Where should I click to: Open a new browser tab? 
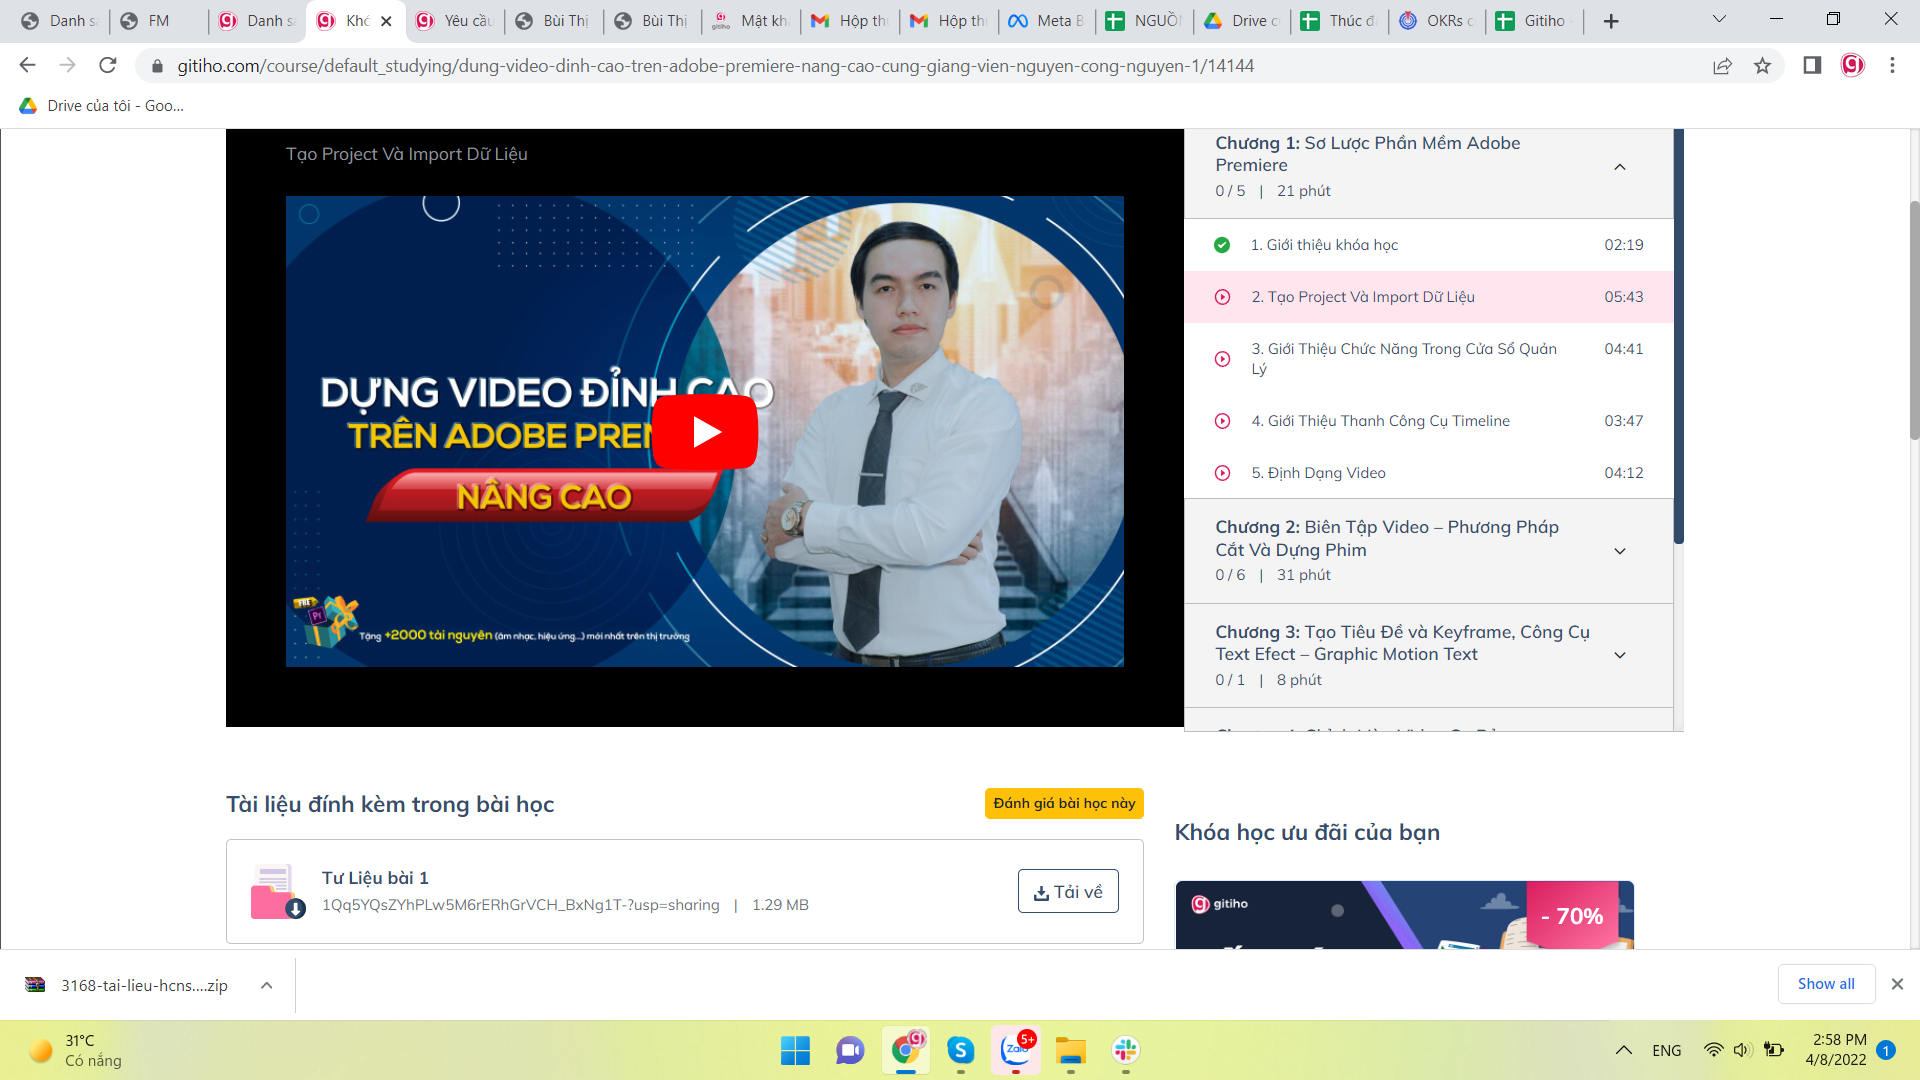[x=1611, y=21]
